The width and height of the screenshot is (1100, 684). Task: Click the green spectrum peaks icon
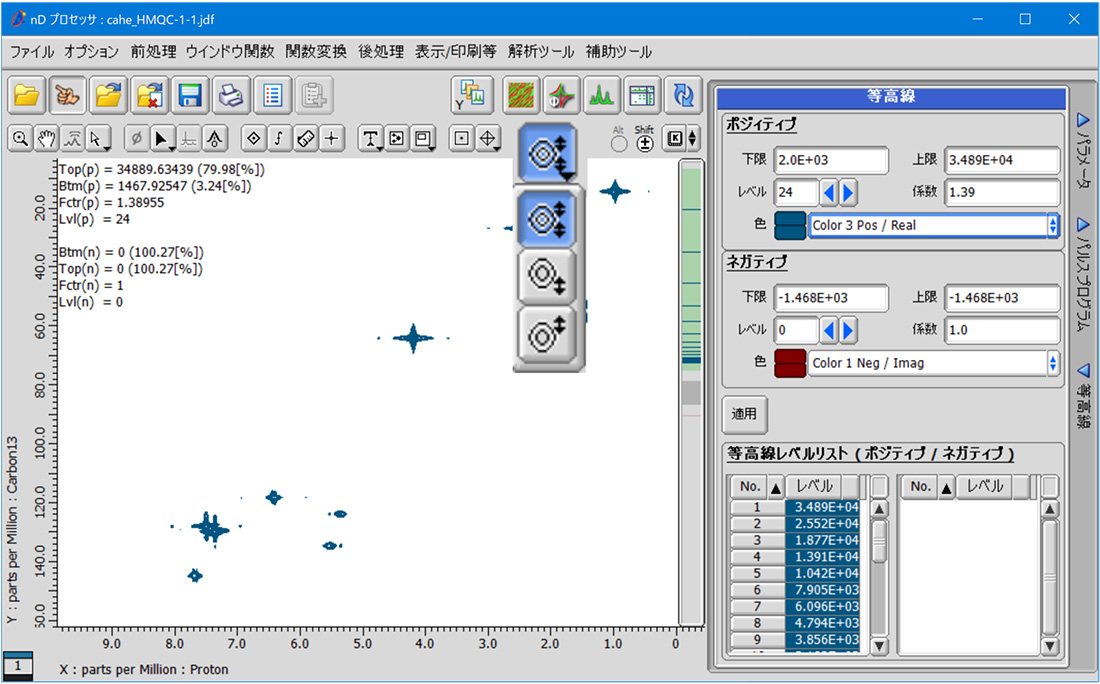pyautogui.click(x=601, y=95)
